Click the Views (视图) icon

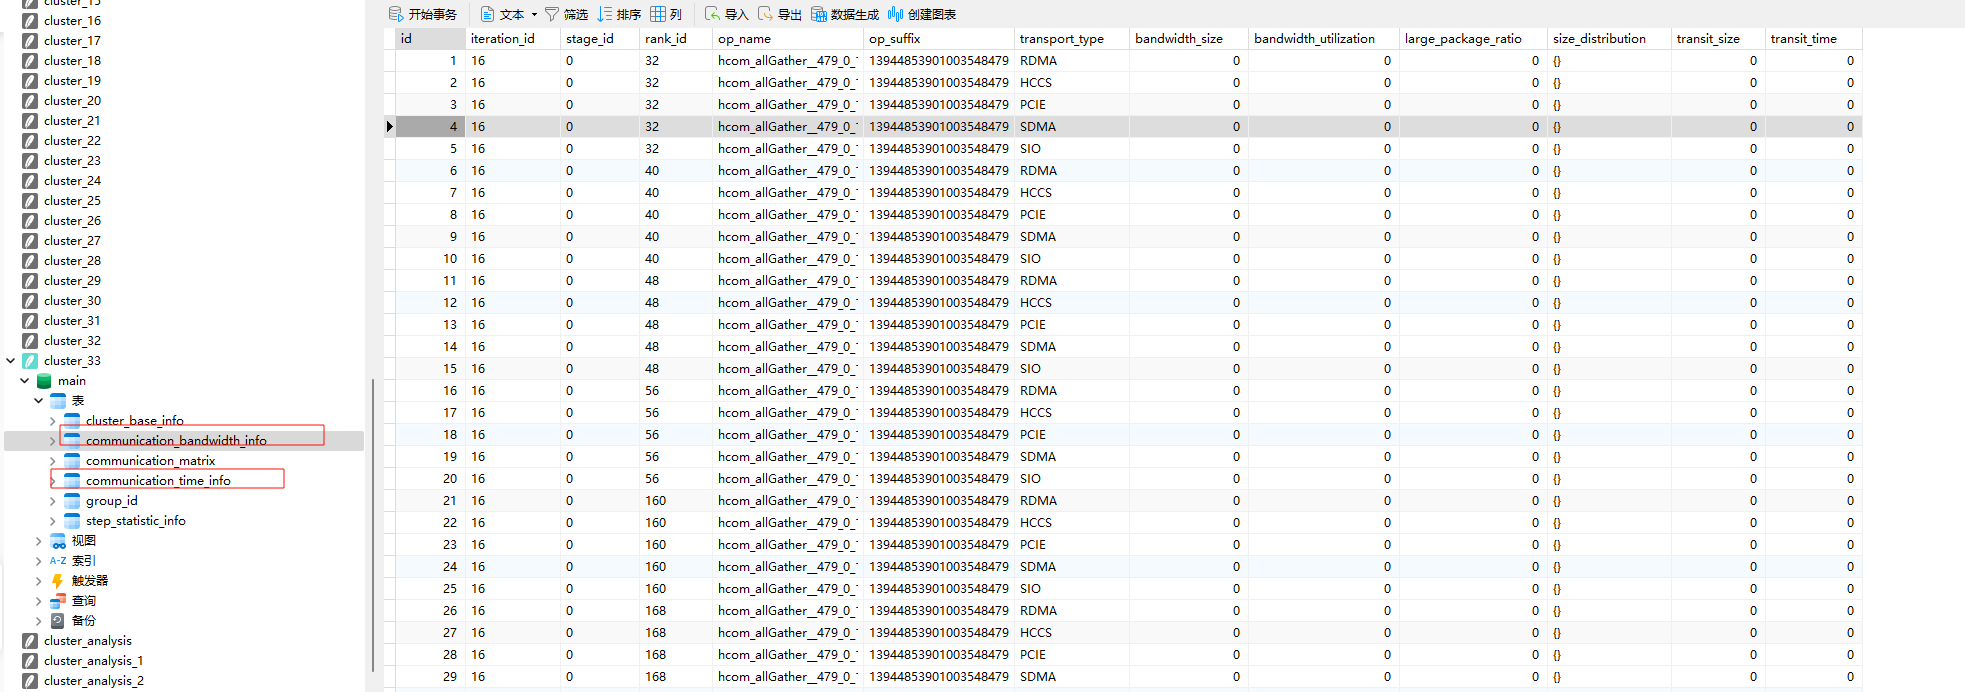(58, 541)
